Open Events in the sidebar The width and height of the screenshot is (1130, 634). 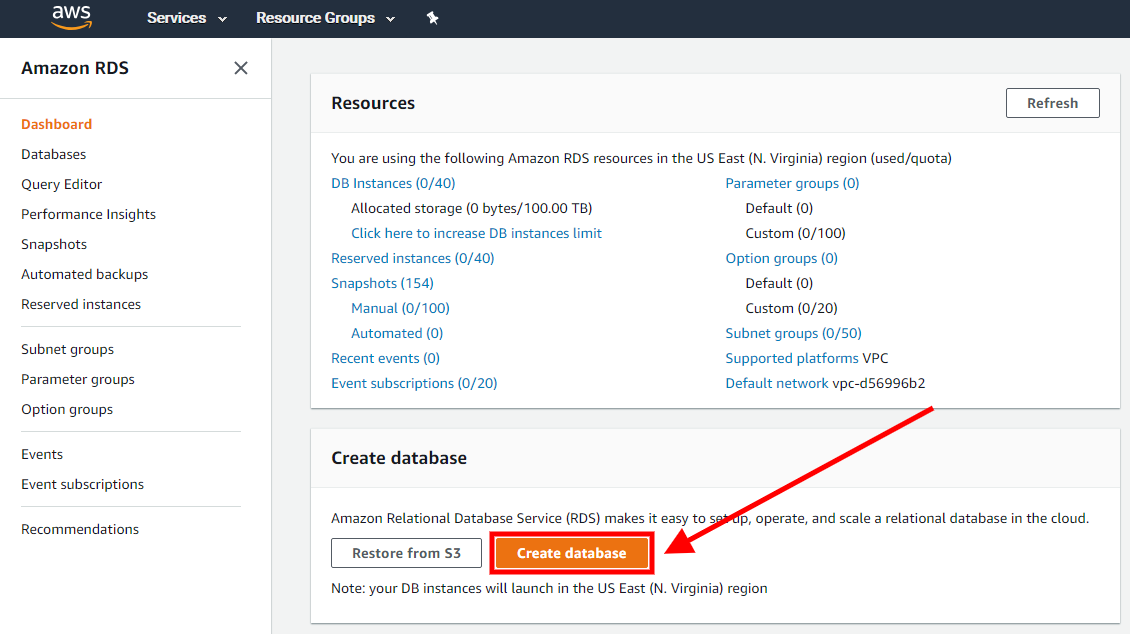click(42, 455)
